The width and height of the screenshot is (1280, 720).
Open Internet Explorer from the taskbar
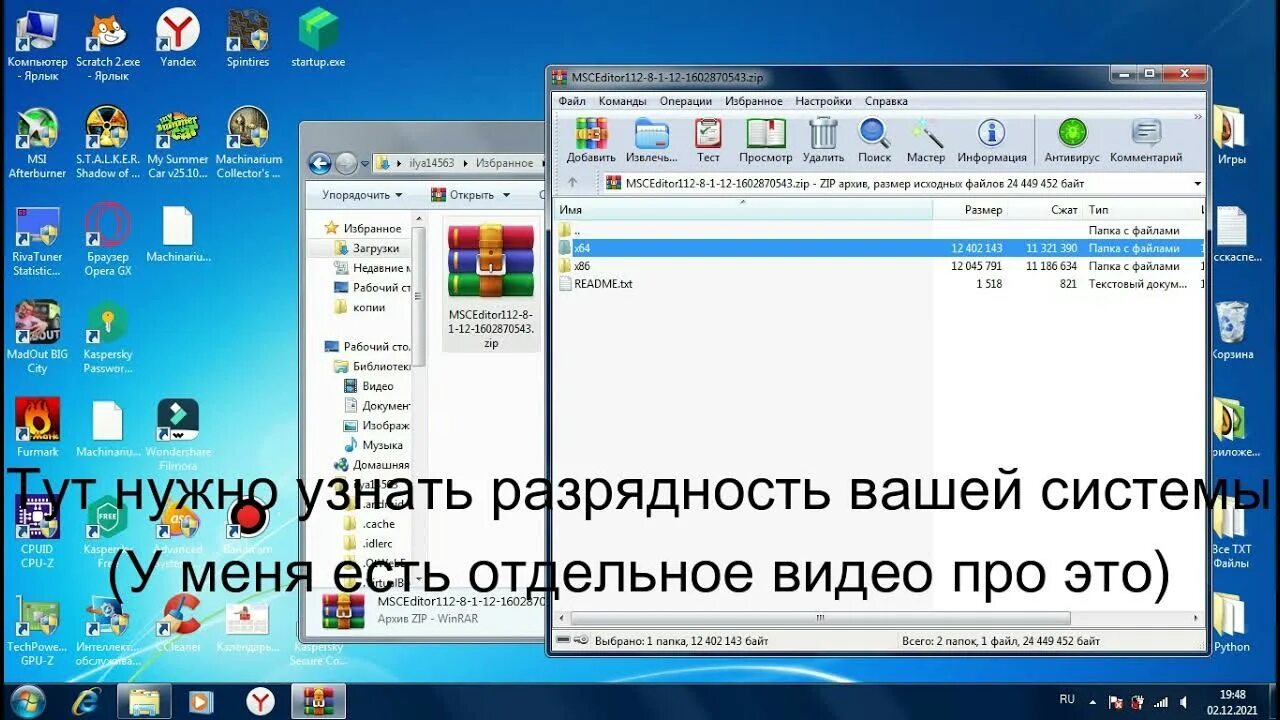click(x=87, y=701)
